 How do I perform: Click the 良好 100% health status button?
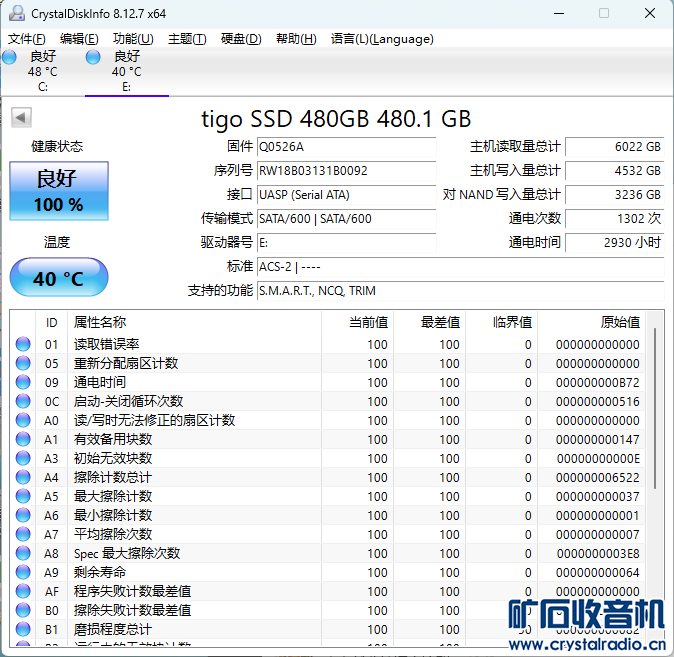click(x=59, y=191)
